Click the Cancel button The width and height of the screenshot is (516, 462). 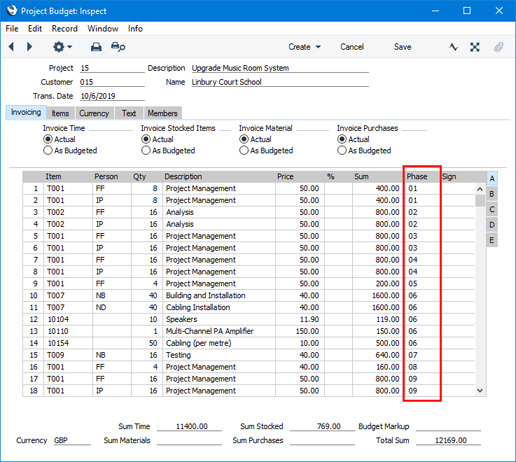352,47
